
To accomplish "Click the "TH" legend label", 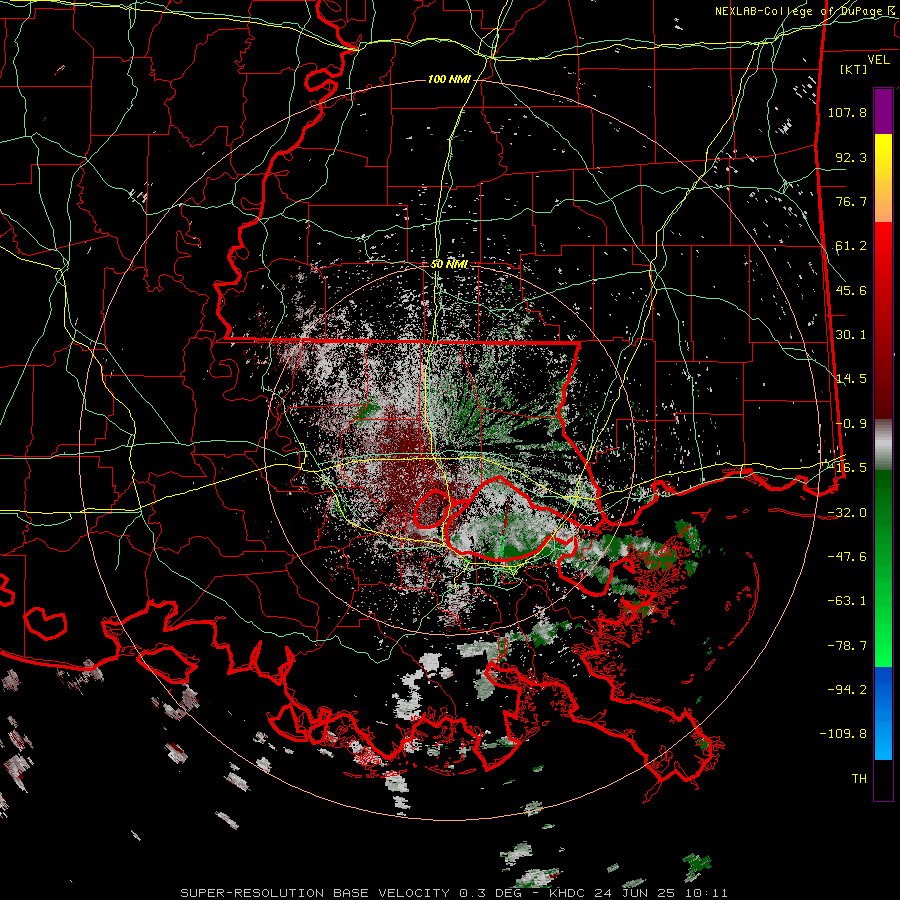I will click(859, 779).
